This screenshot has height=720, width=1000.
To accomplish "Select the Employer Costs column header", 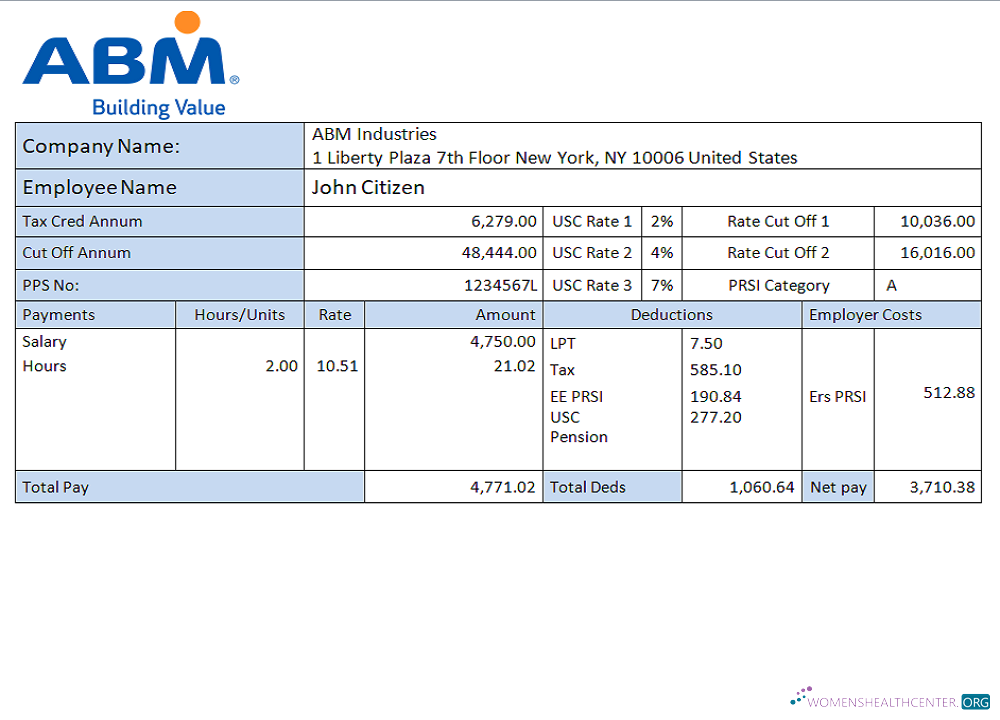I will 865,314.
